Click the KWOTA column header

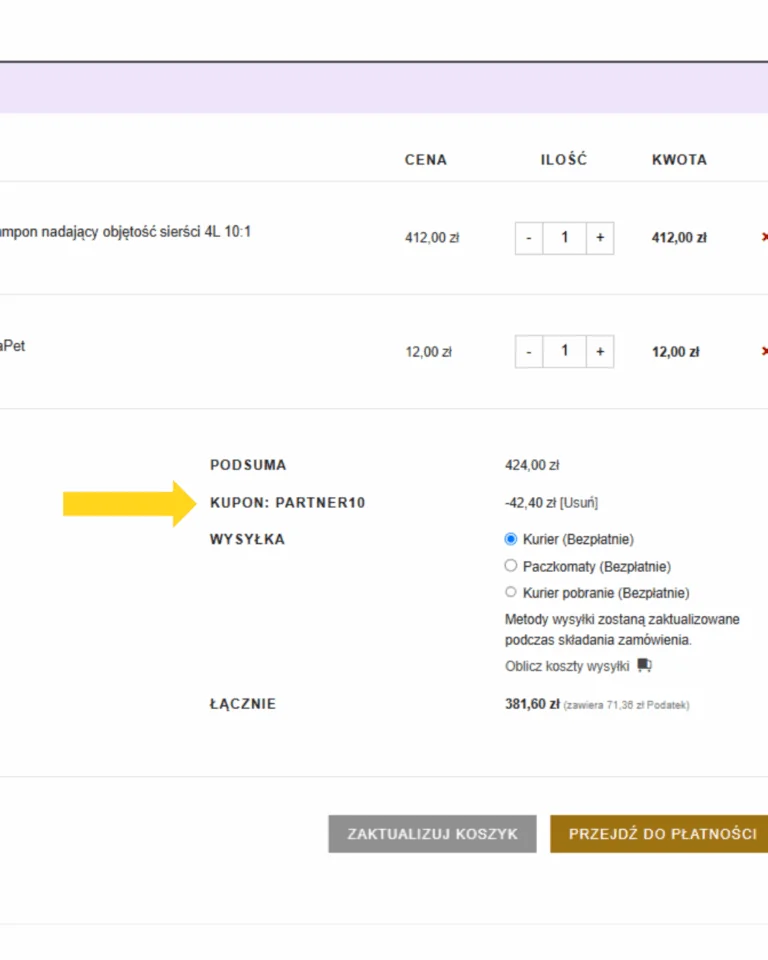679,160
